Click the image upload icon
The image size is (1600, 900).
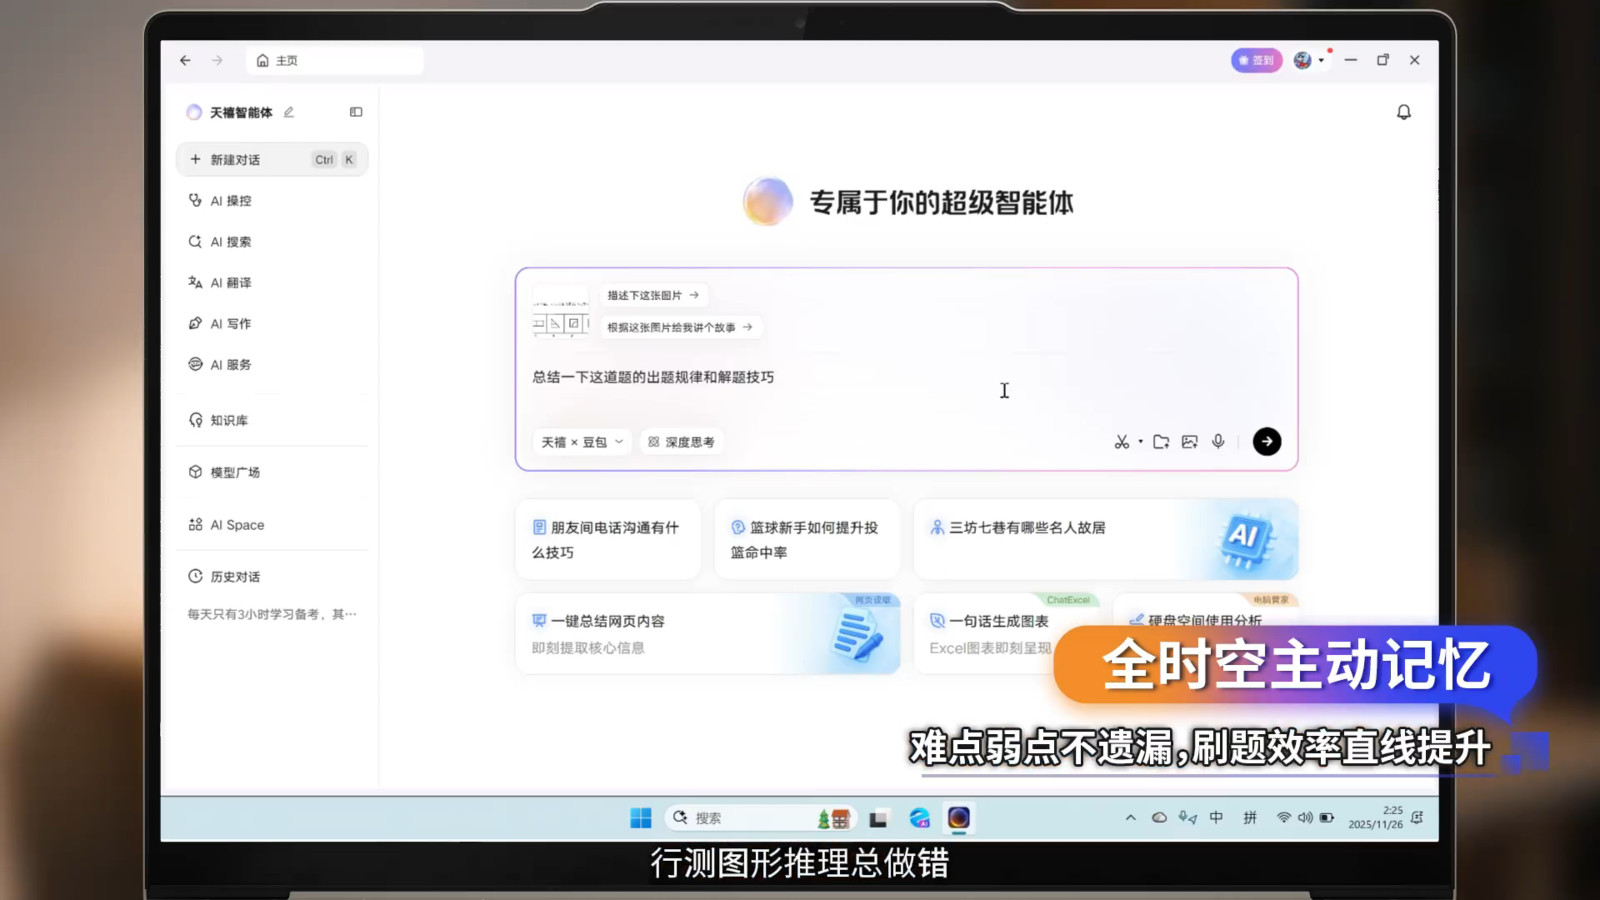pos(1189,441)
